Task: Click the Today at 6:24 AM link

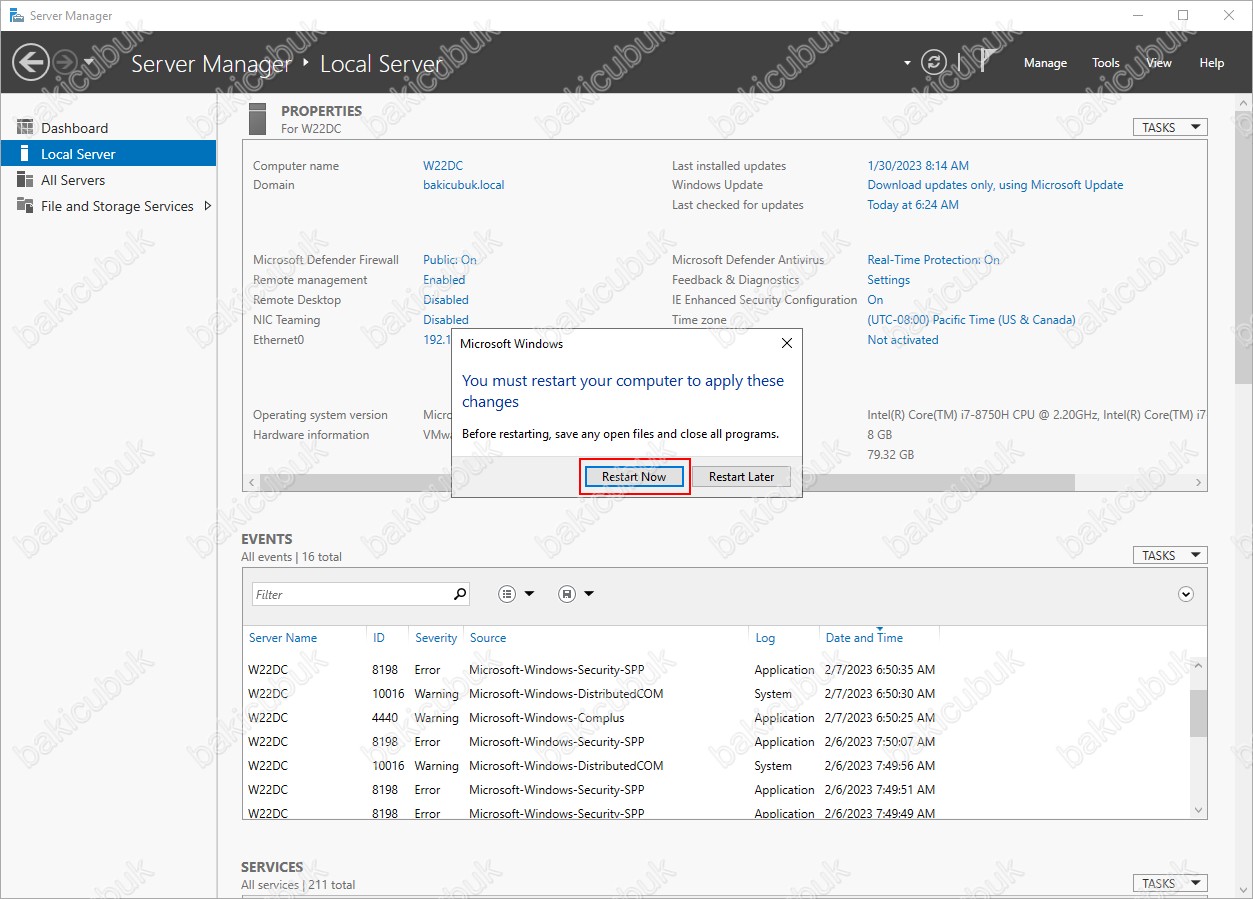Action: (x=913, y=205)
